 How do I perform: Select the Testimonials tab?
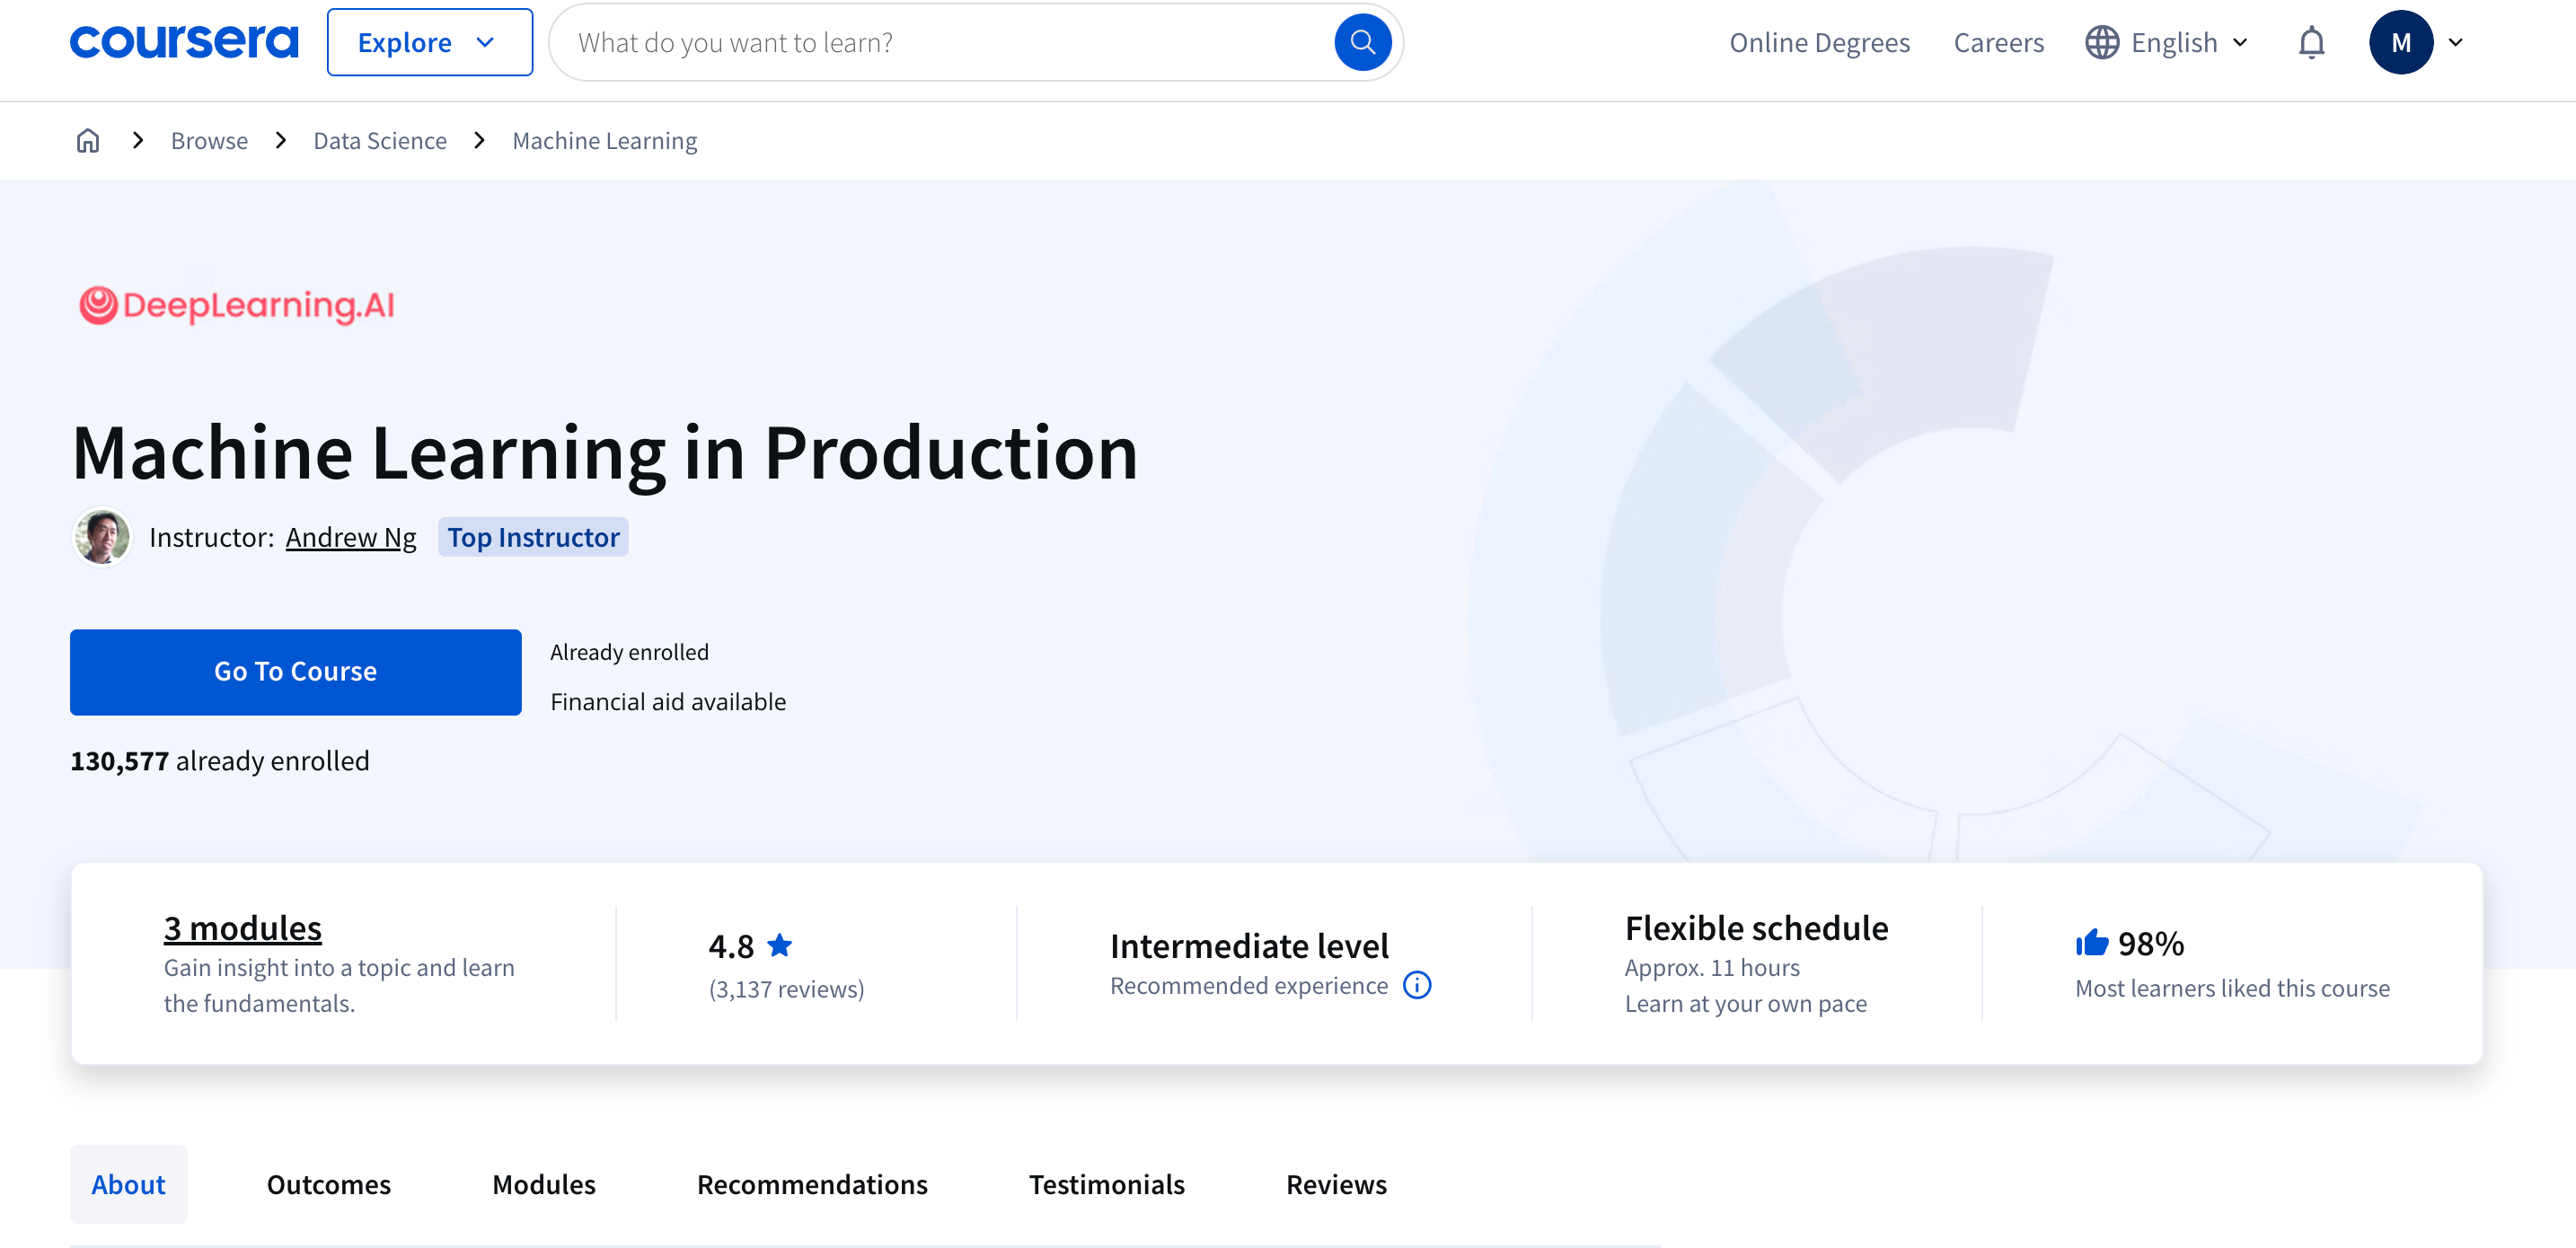[x=1106, y=1184]
